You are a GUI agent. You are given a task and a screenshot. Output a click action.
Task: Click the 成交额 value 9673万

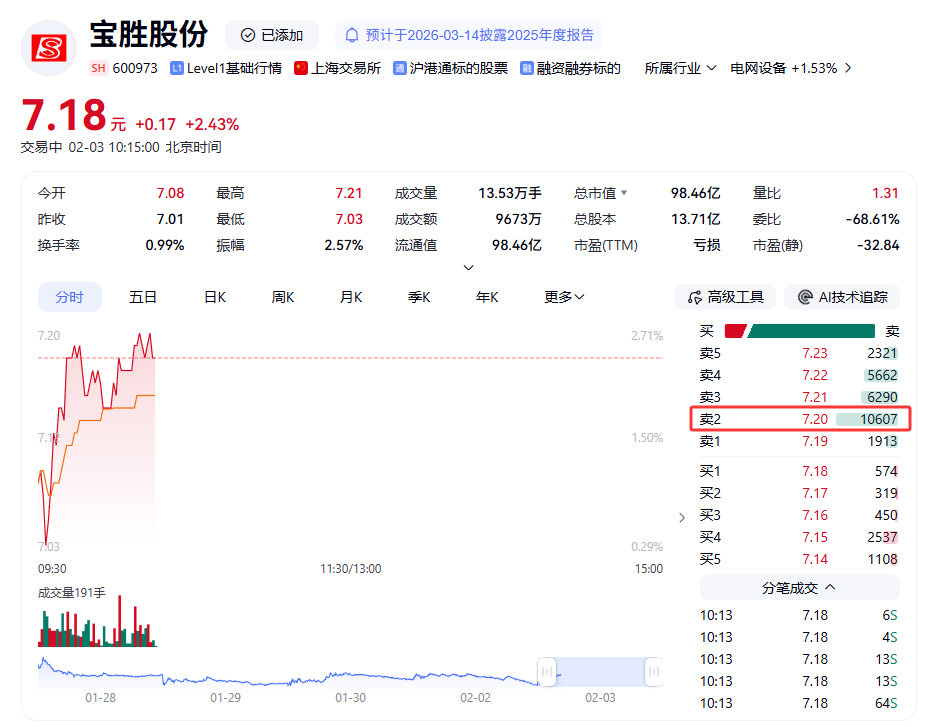[x=518, y=219]
